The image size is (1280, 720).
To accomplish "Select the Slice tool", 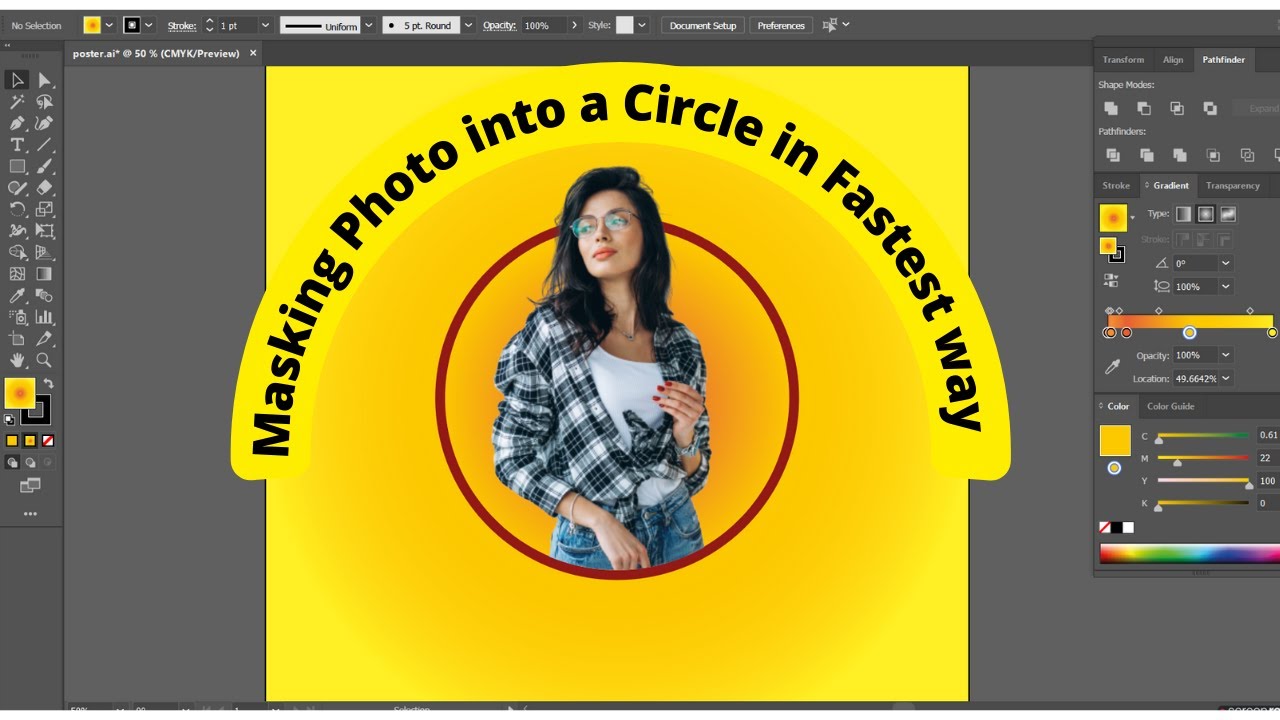I will 44,339.
